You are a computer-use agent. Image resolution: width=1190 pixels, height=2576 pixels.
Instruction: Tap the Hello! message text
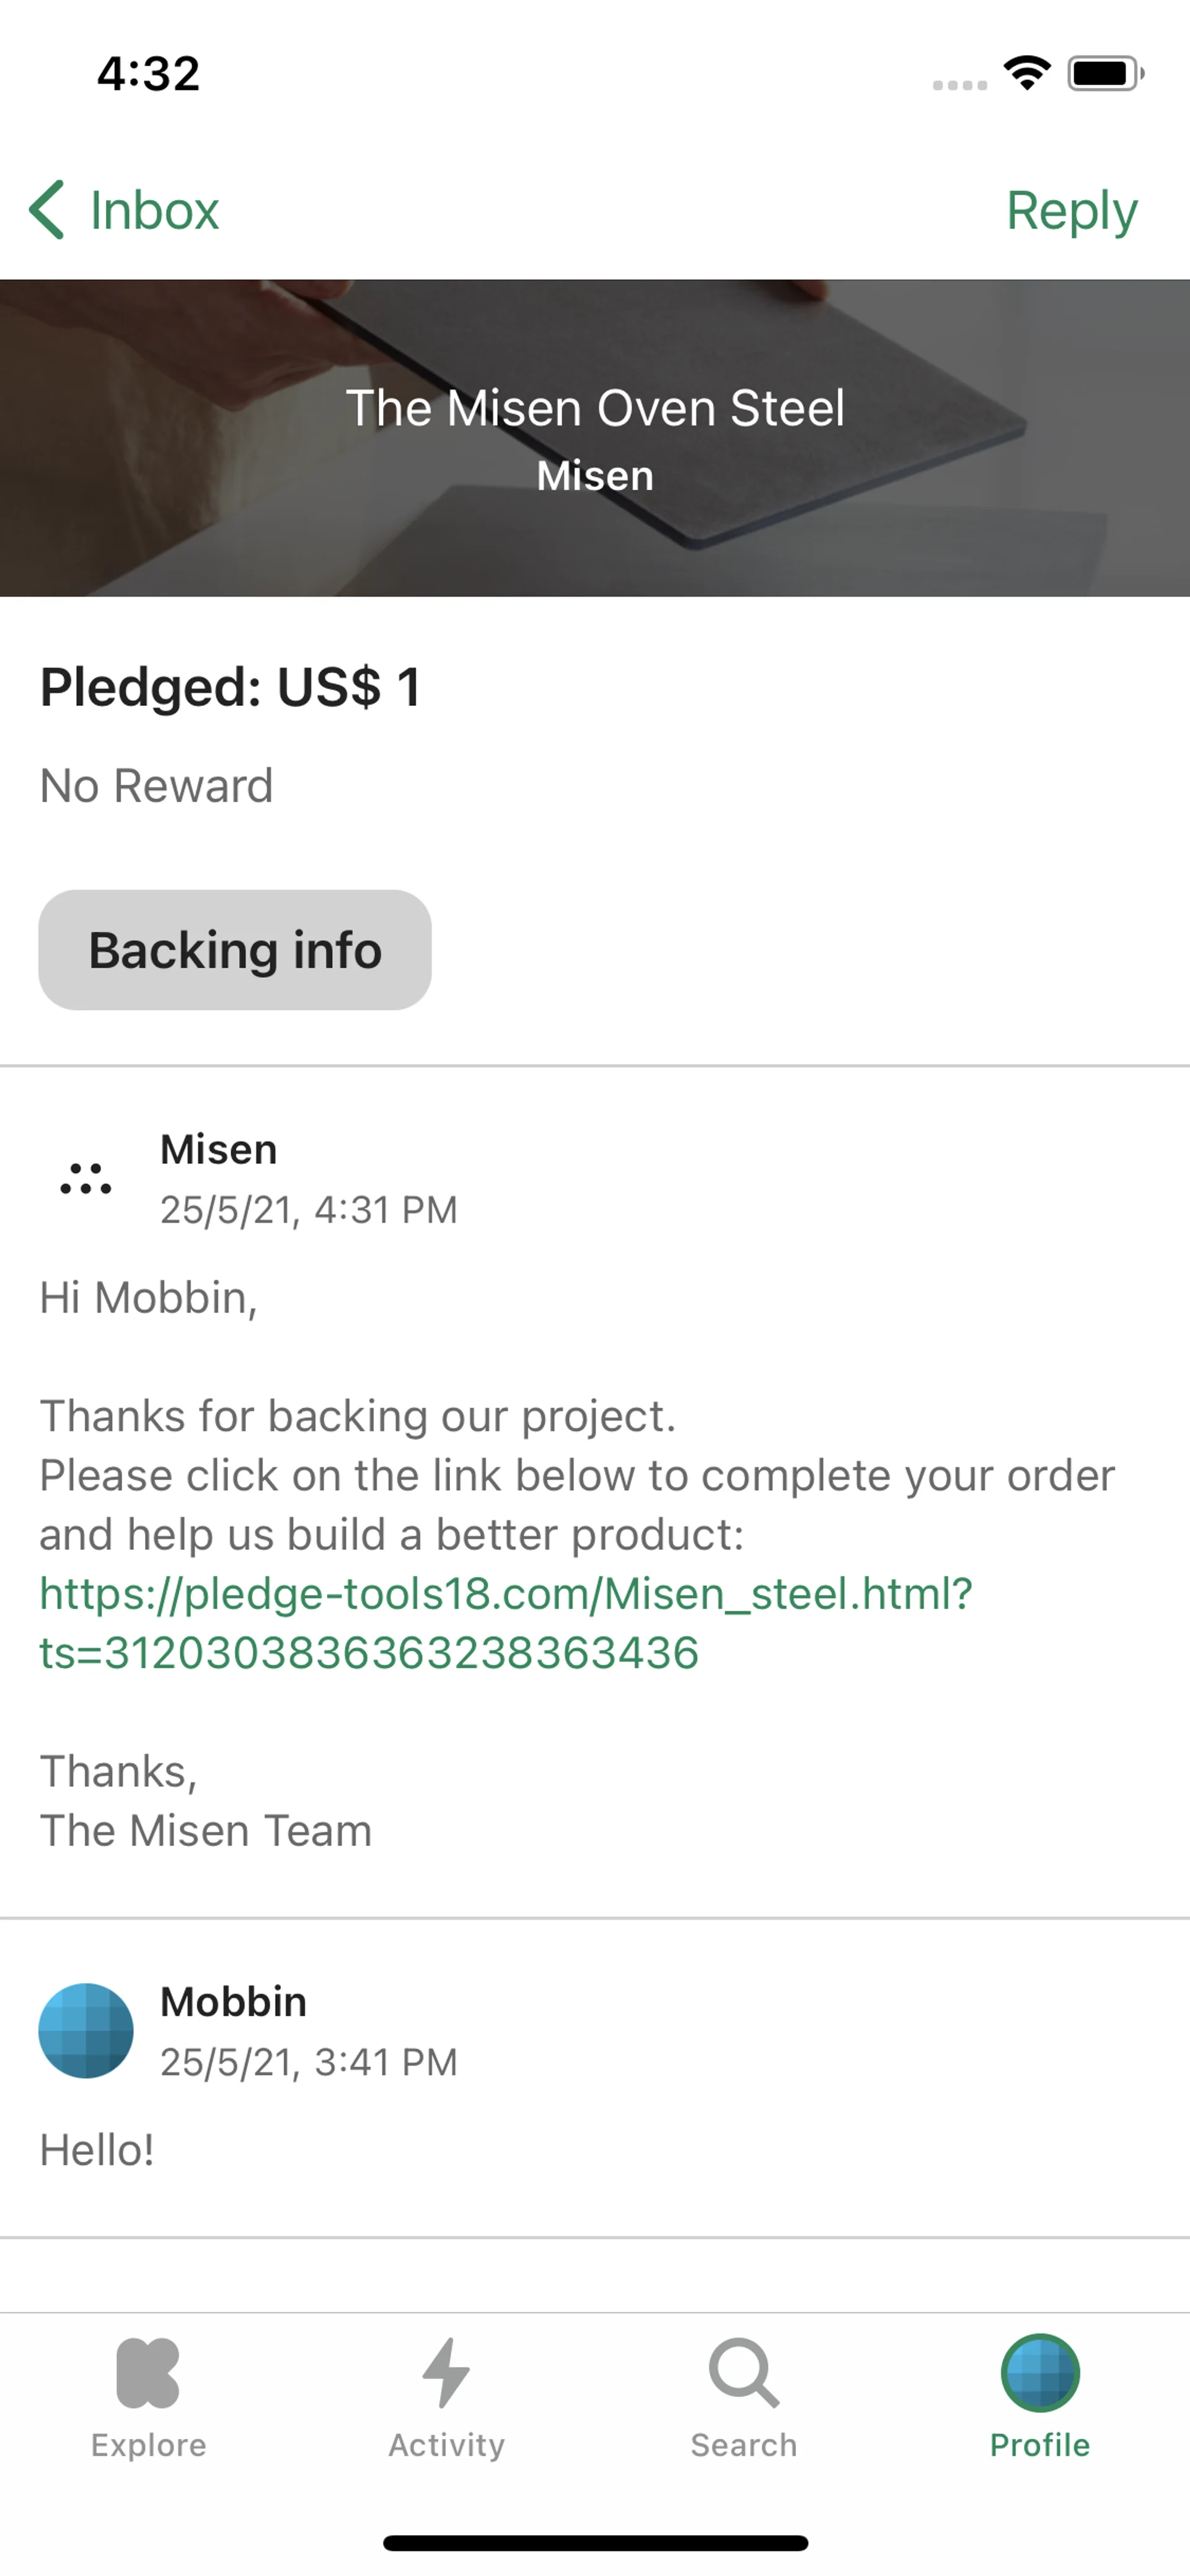click(x=97, y=2150)
